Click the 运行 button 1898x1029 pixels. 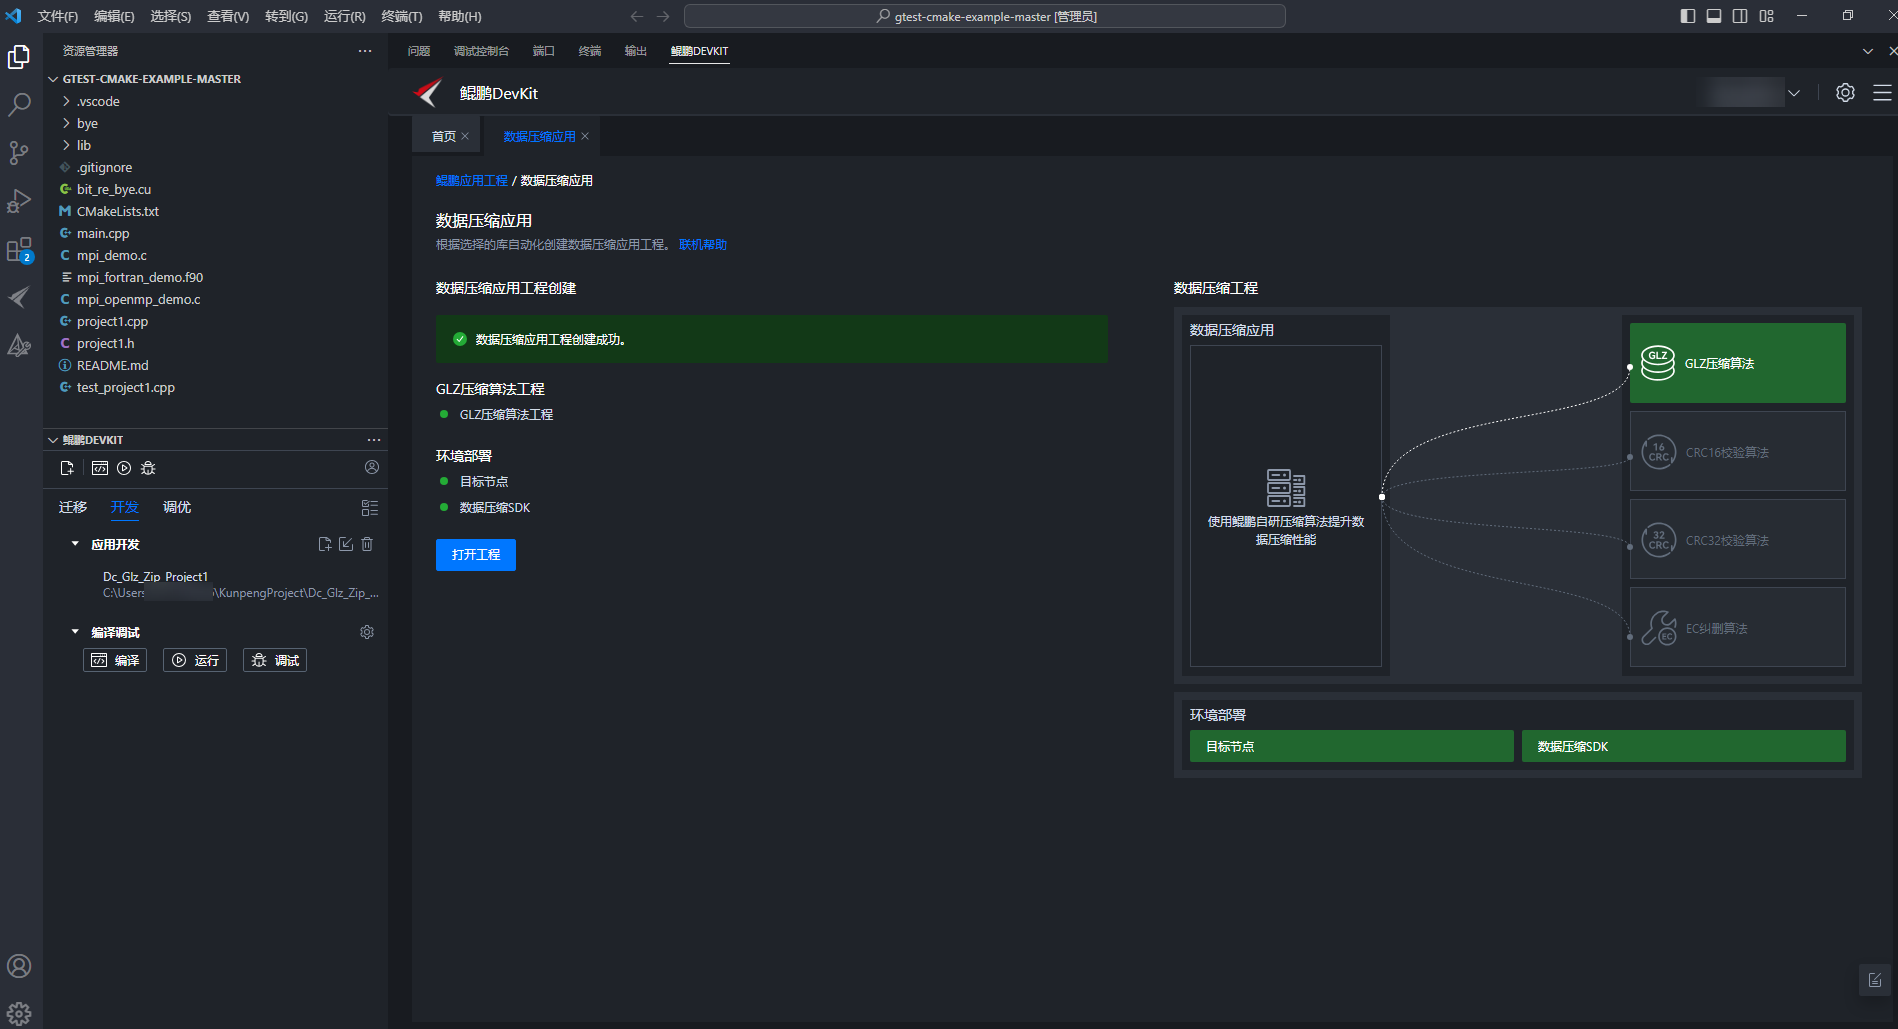tap(195, 660)
